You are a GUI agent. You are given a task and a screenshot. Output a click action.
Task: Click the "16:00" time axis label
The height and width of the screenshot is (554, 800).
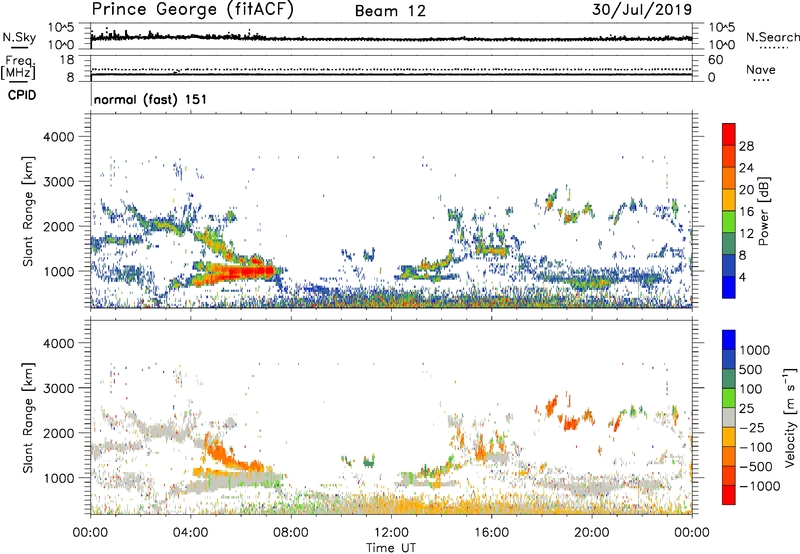[x=491, y=533]
